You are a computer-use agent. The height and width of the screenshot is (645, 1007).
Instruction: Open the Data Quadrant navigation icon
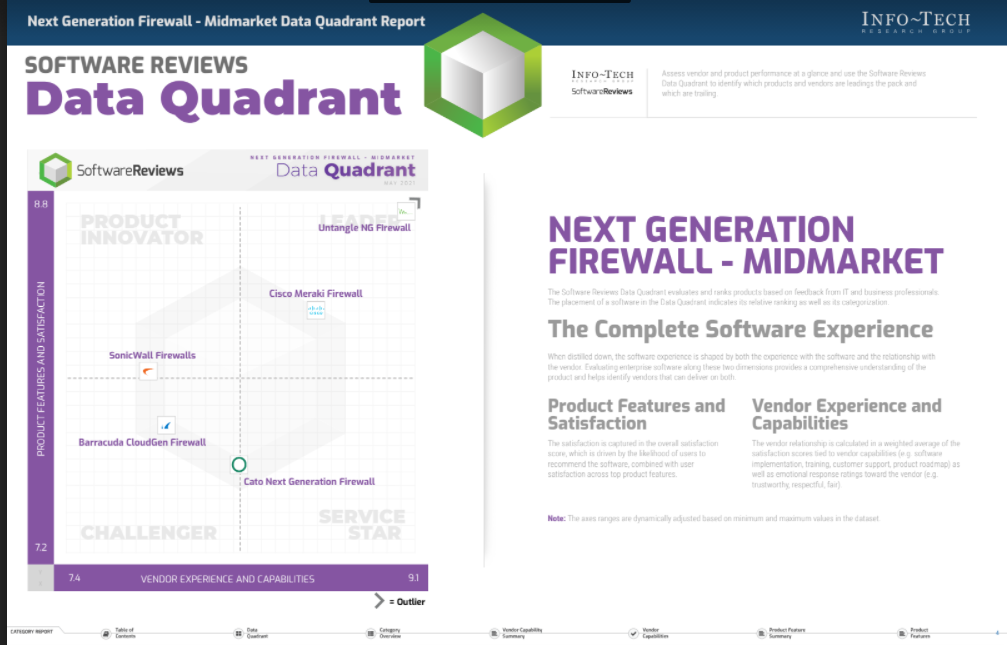[x=238, y=633]
